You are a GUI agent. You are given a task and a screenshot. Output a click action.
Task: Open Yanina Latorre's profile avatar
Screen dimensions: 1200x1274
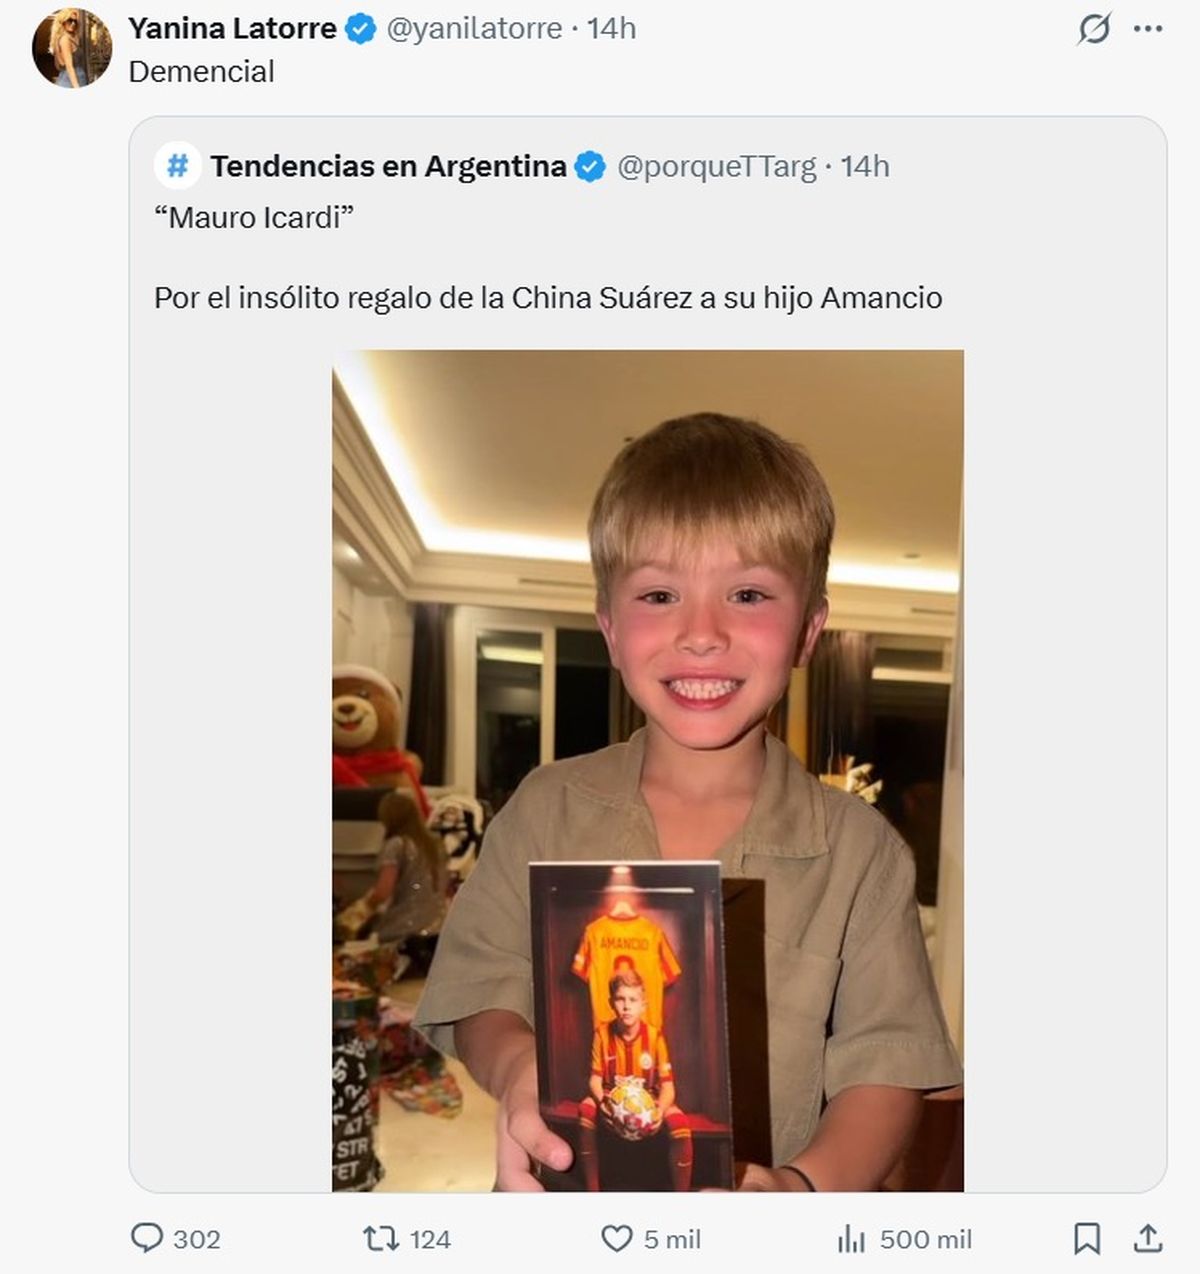[71, 48]
